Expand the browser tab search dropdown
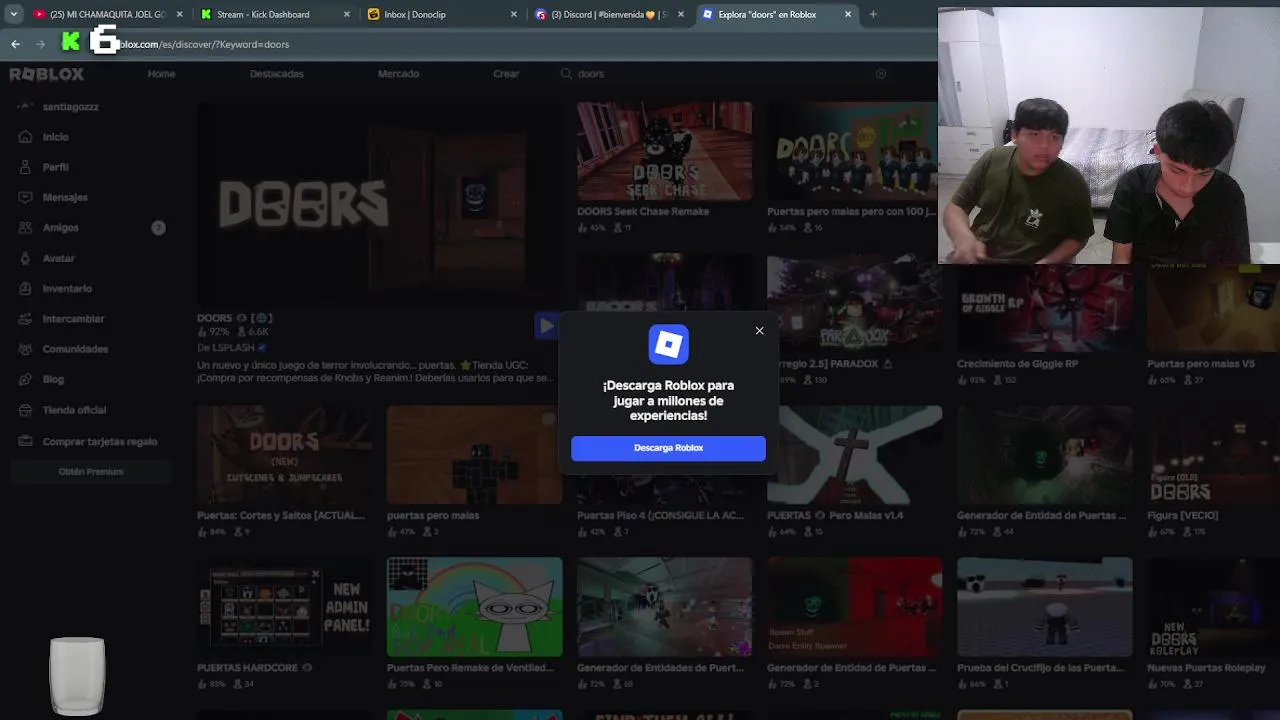Viewport: 1280px width, 720px height. [13, 14]
